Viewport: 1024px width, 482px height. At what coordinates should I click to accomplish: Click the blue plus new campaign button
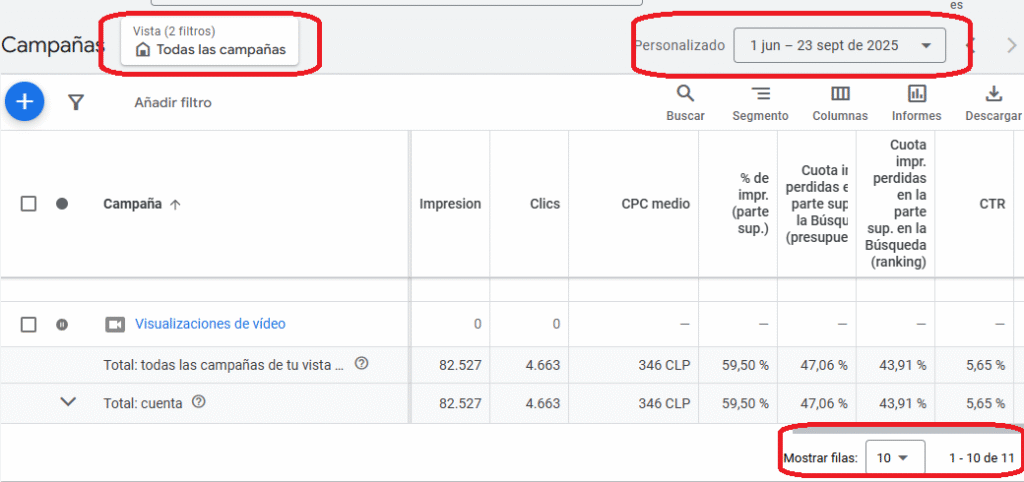click(25, 102)
